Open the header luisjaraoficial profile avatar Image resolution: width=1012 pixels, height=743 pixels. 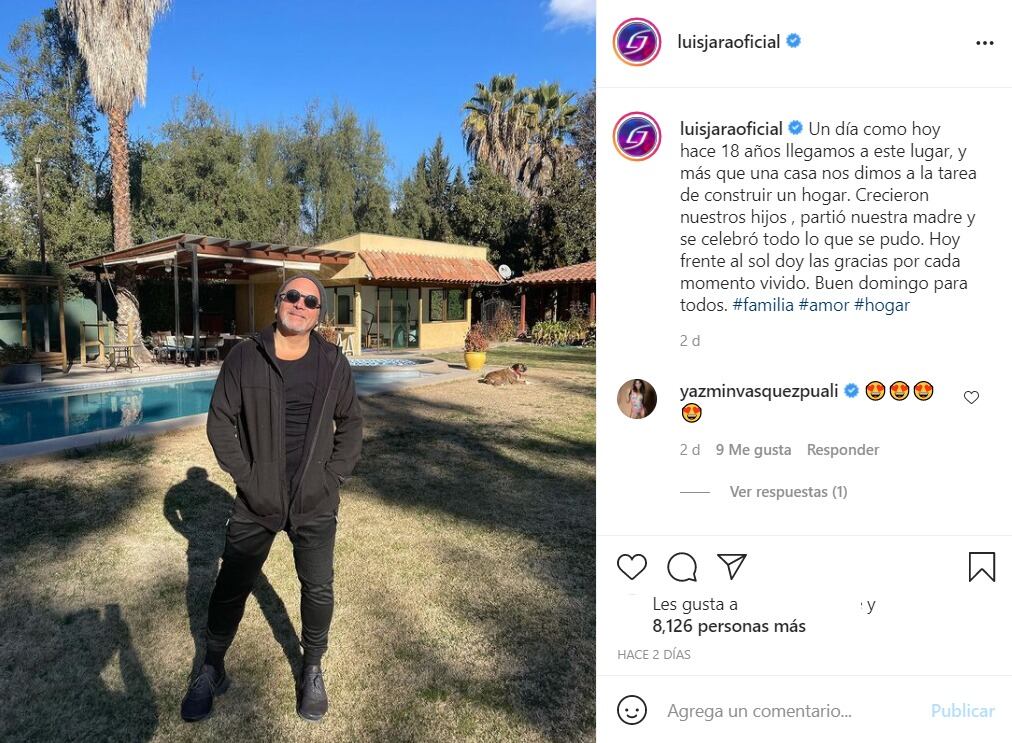coord(636,42)
